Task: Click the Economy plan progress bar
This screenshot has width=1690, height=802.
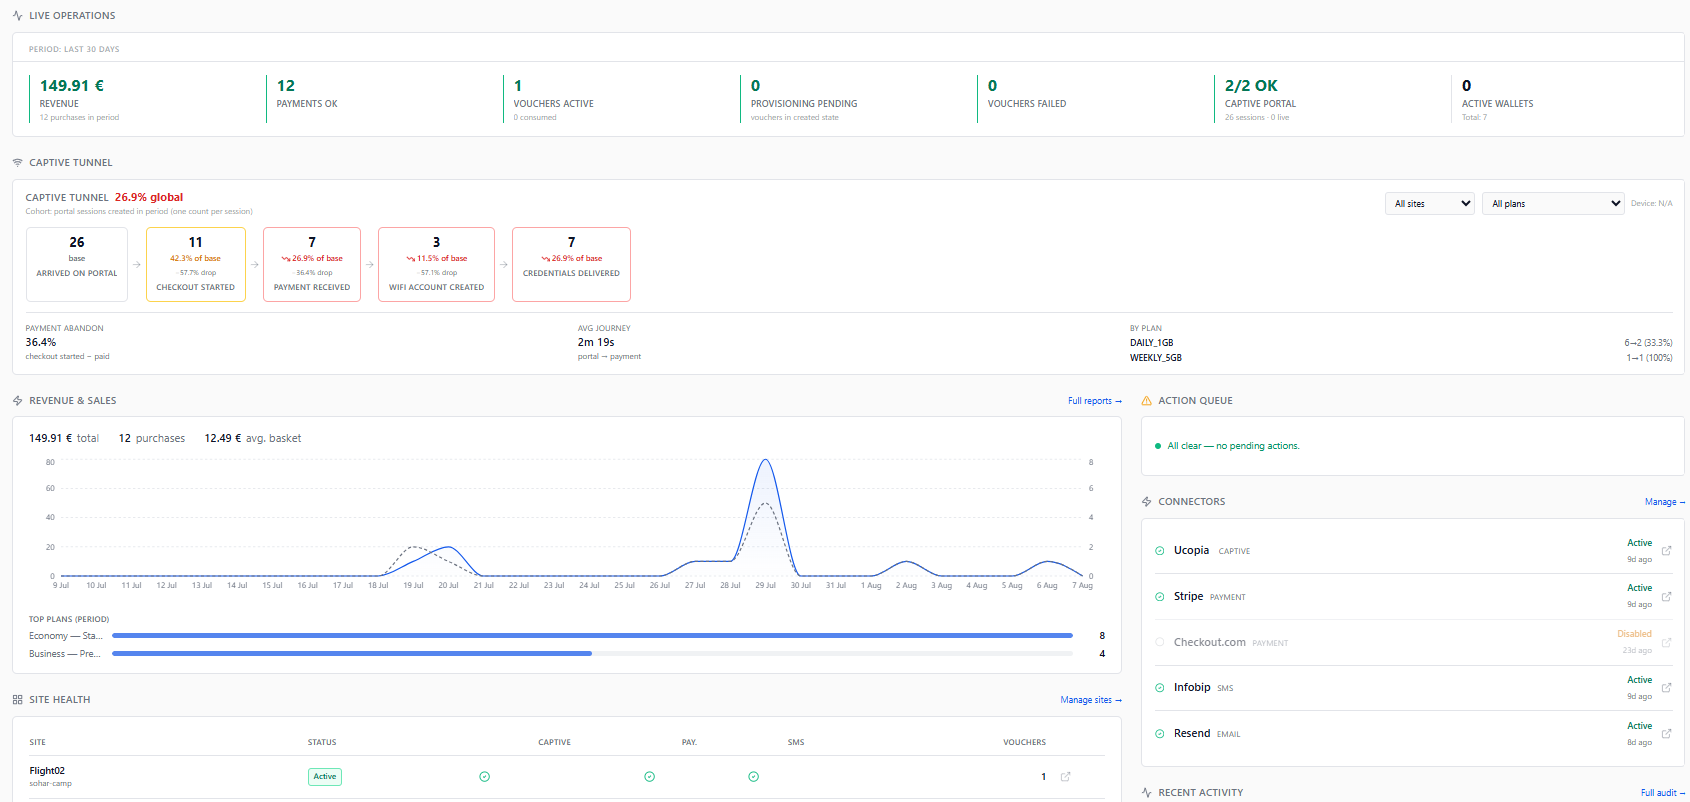Action: (592, 636)
